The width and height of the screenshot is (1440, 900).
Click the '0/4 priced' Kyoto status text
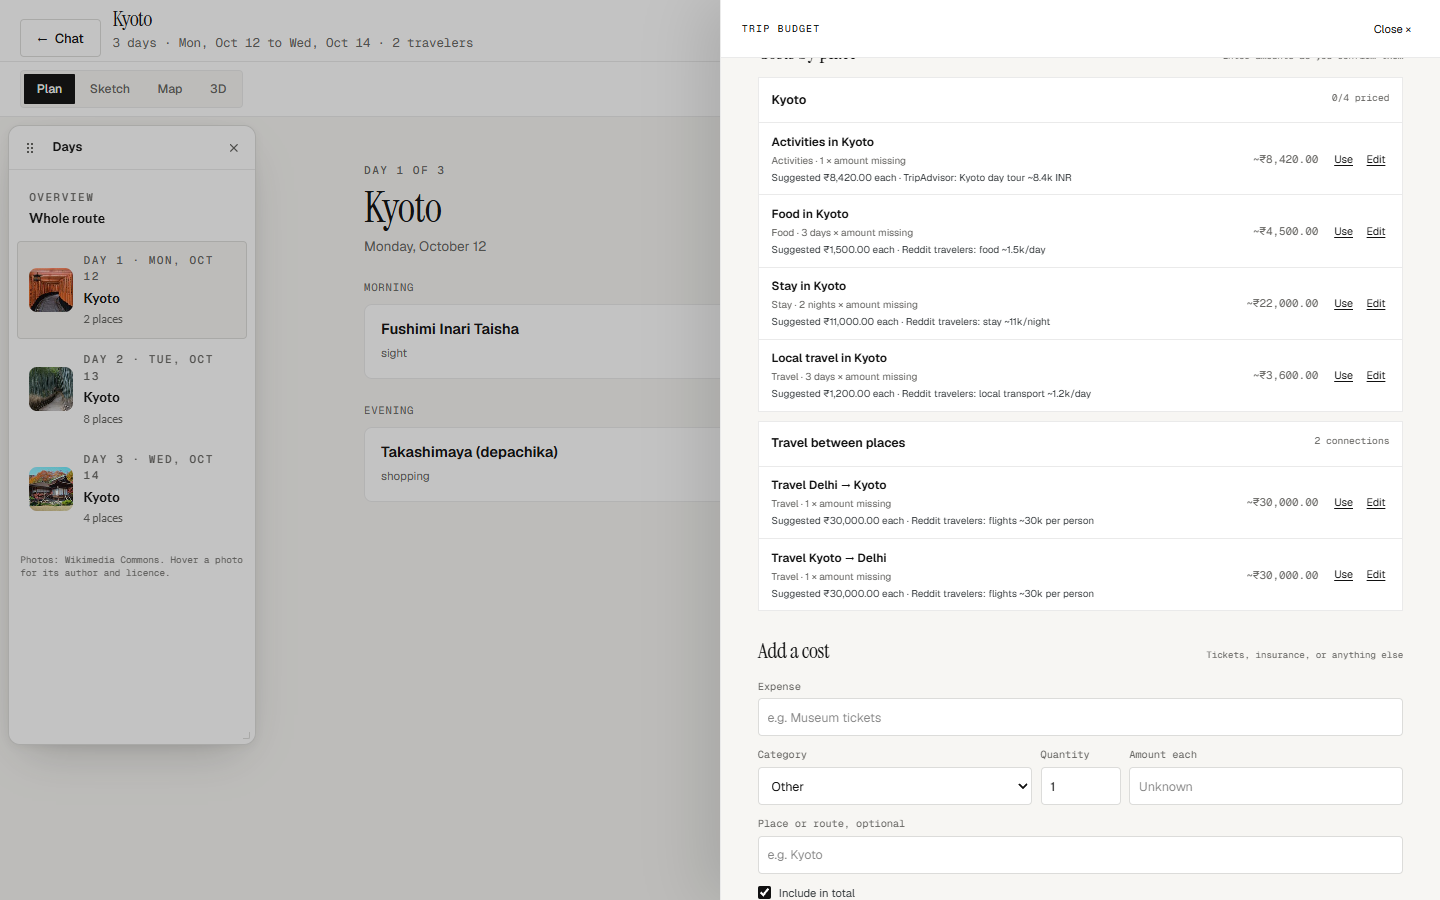pyautogui.click(x=1360, y=98)
